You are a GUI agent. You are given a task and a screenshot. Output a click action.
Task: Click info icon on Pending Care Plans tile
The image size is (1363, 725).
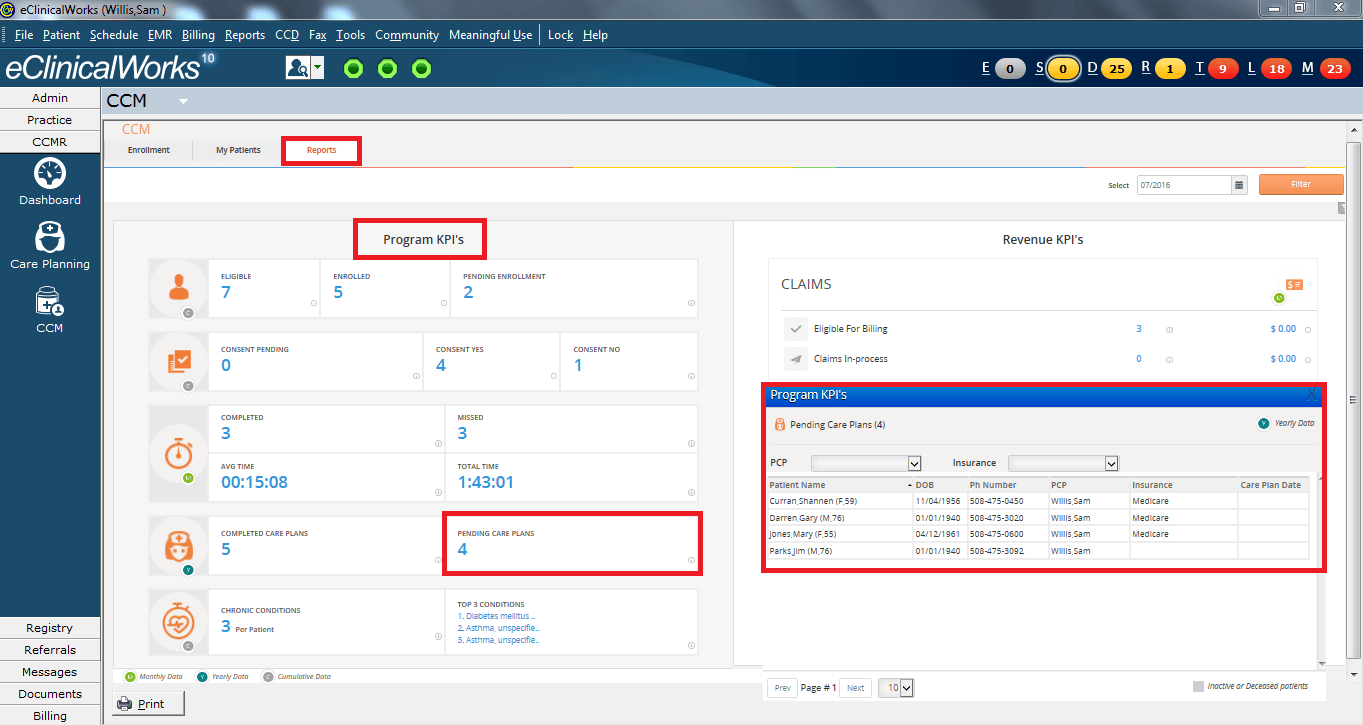(691, 561)
